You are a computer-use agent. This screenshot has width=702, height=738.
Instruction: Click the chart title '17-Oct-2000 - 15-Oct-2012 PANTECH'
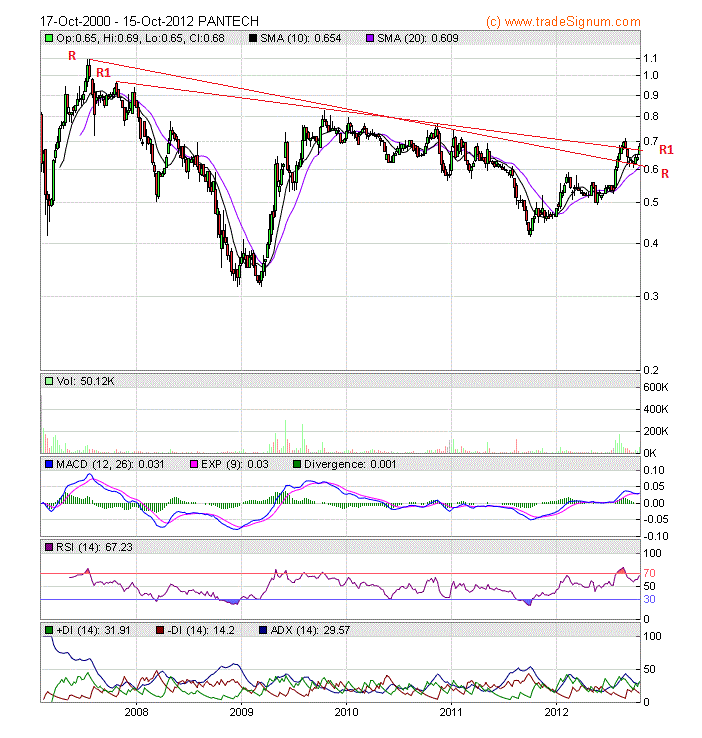coord(150,22)
